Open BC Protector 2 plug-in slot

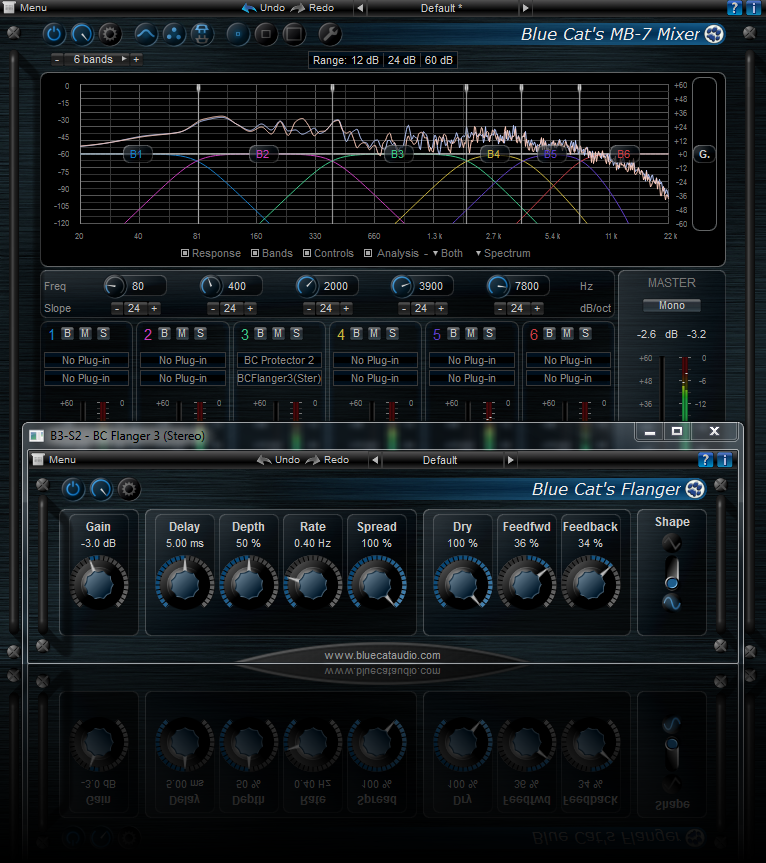[279, 361]
